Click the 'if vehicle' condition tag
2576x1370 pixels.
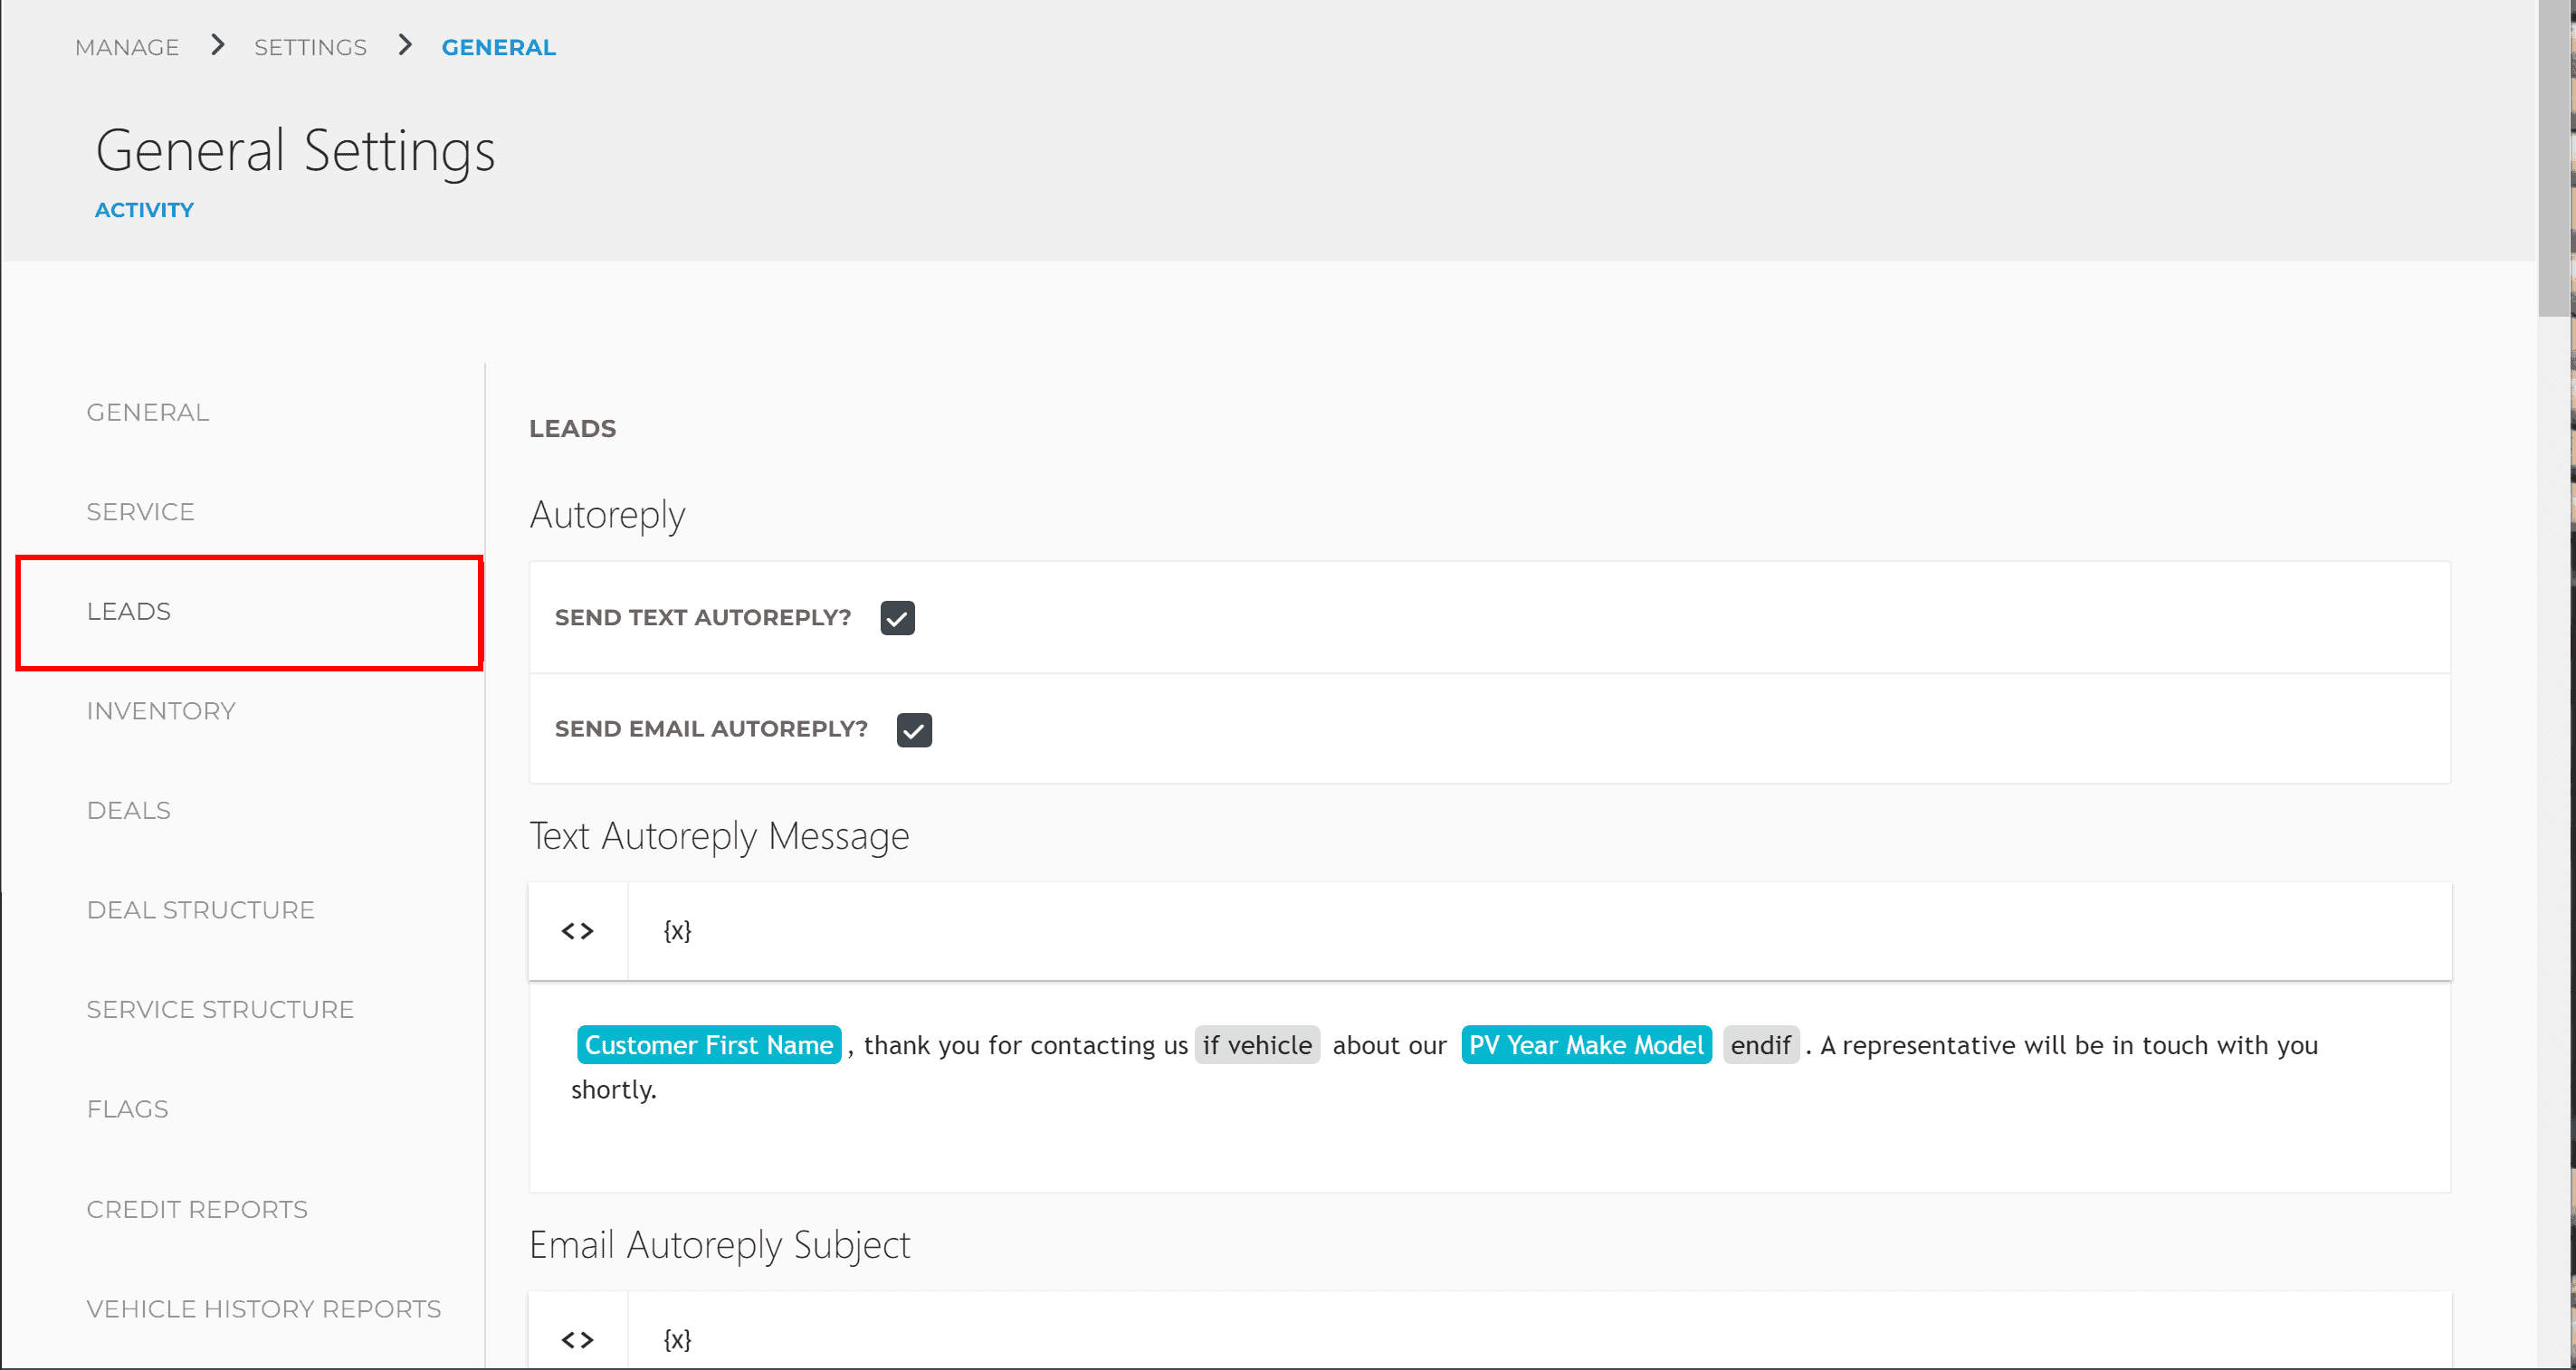pyautogui.click(x=1256, y=1045)
